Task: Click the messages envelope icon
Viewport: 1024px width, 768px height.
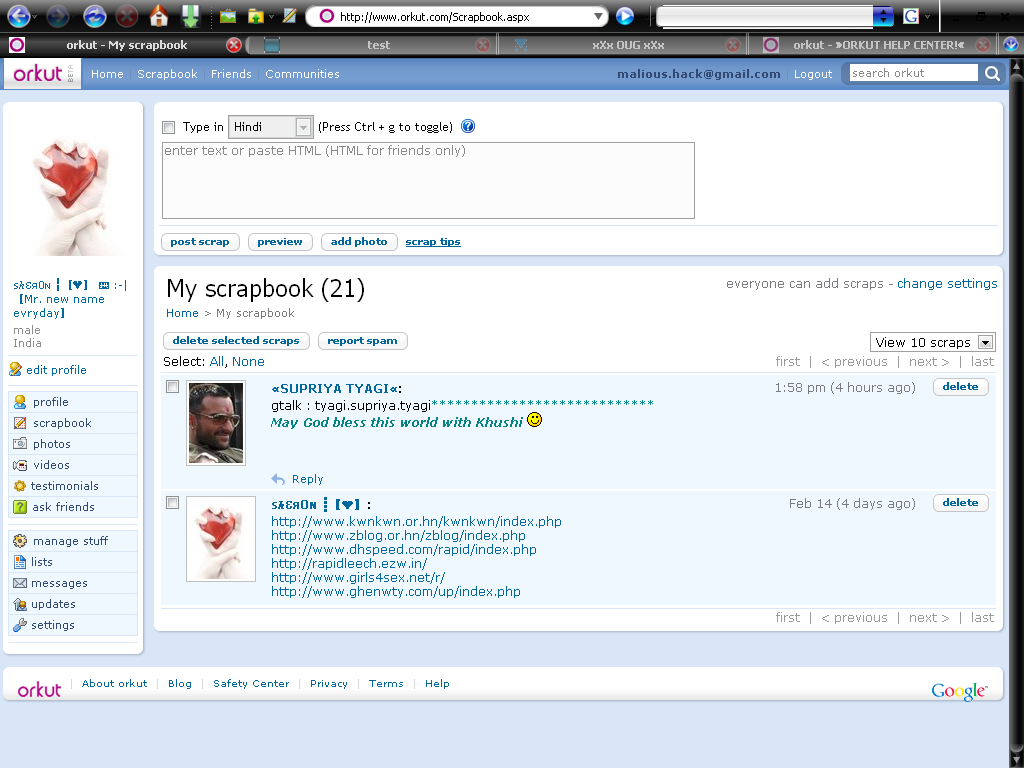Action: 20,583
